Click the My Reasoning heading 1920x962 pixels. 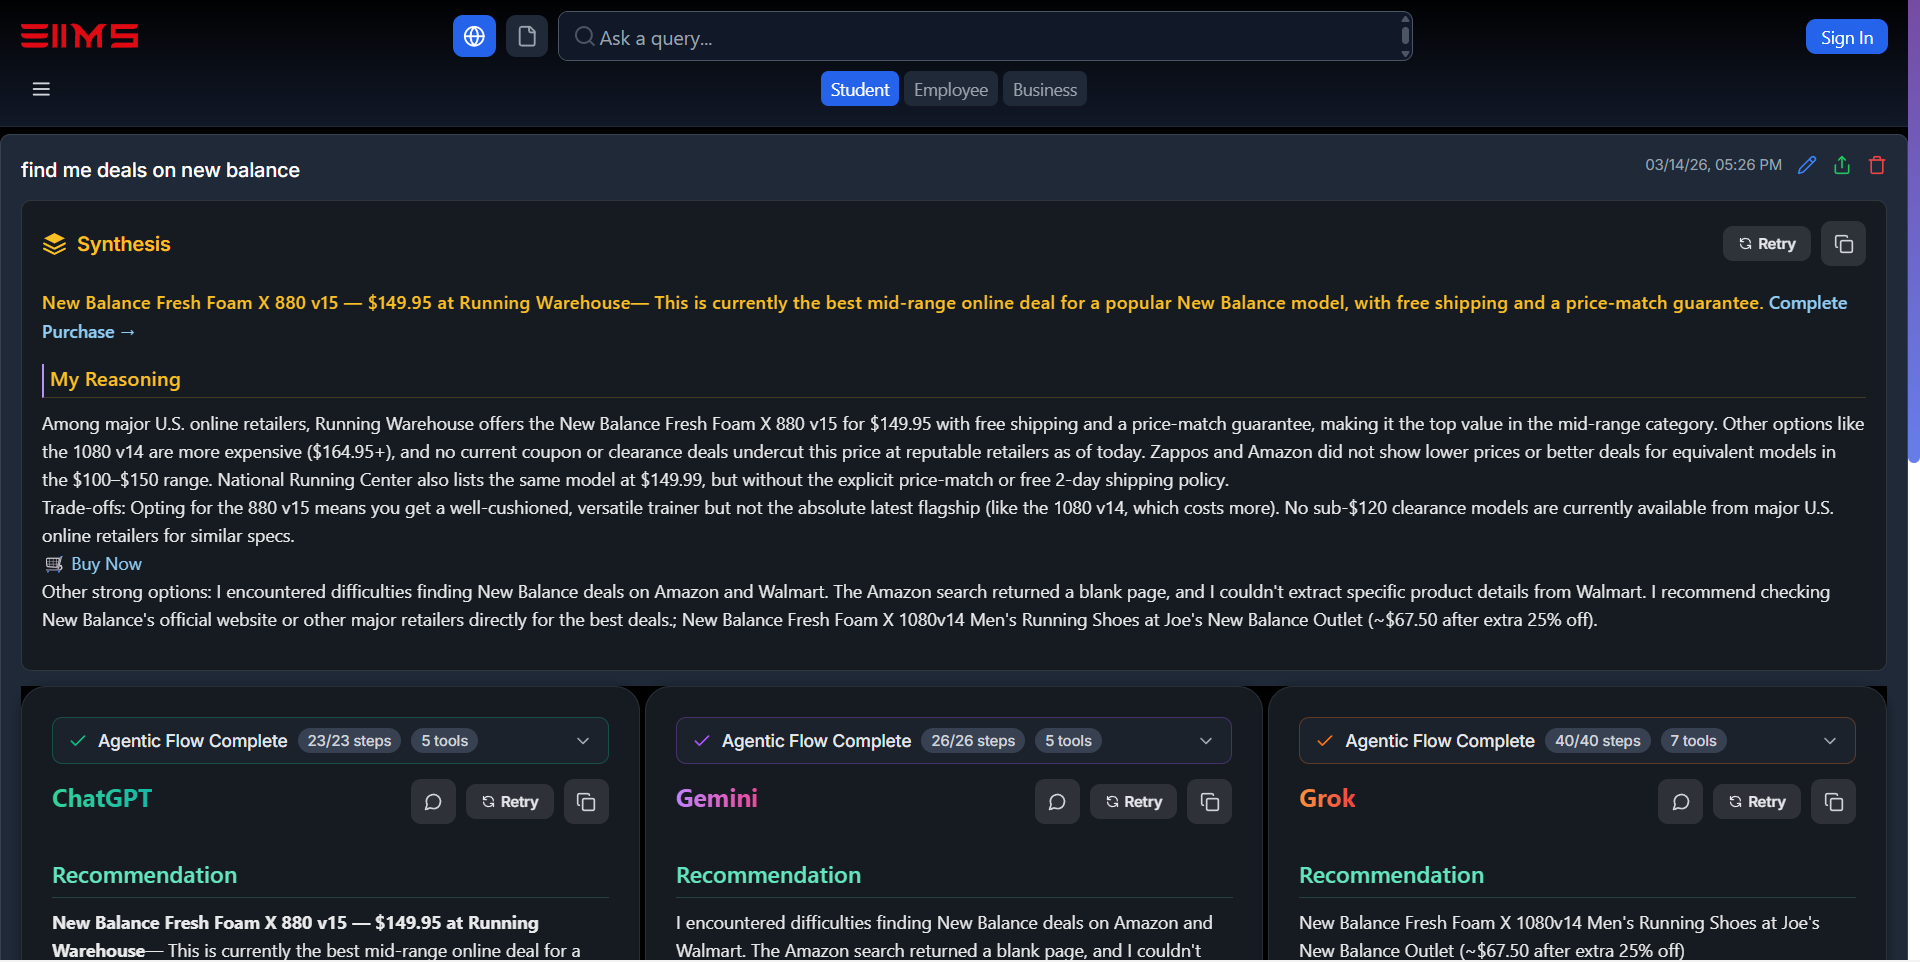click(115, 379)
